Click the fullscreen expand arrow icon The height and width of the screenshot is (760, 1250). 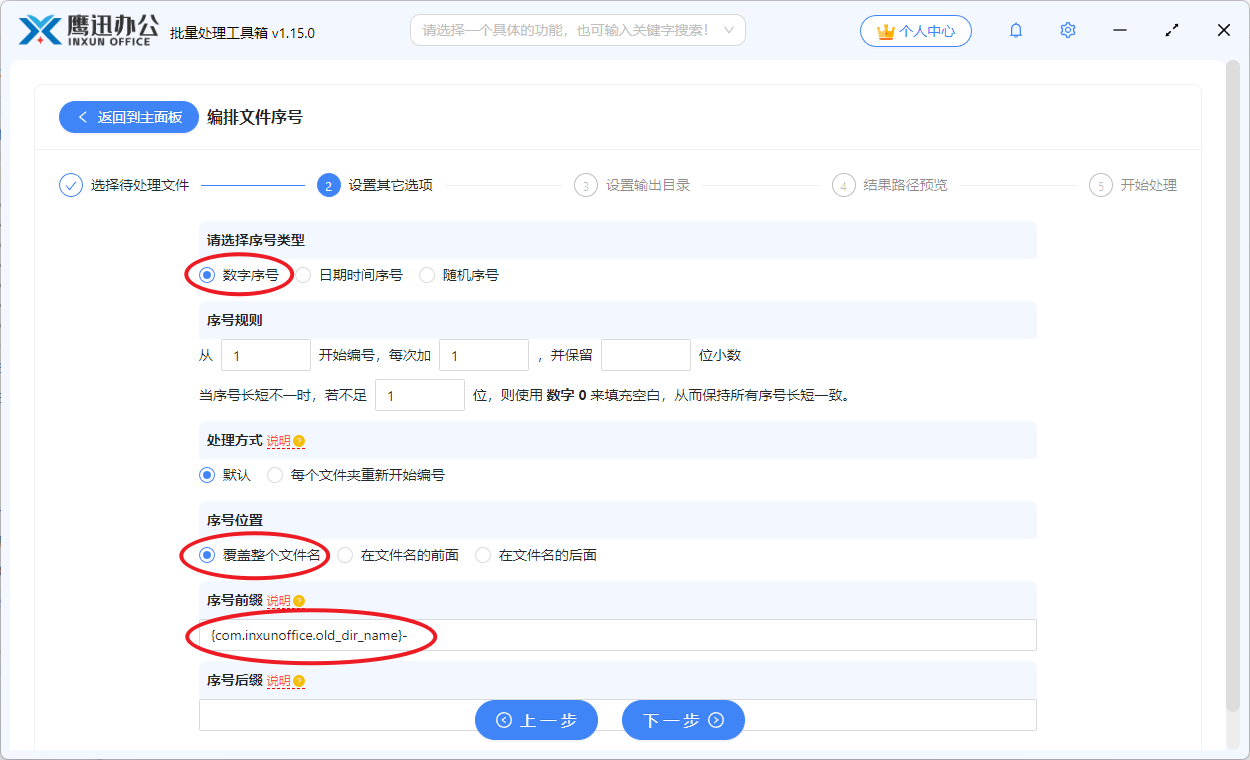click(1171, 30)
